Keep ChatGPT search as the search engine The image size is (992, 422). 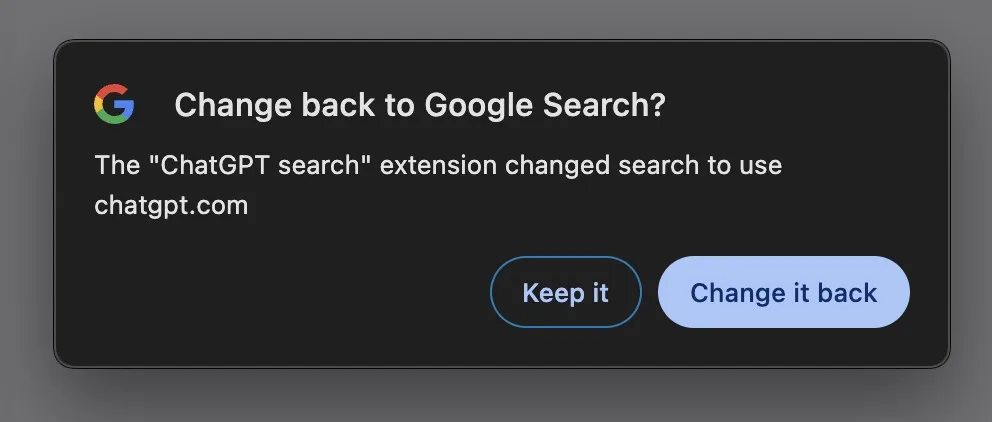click(565, 292)
